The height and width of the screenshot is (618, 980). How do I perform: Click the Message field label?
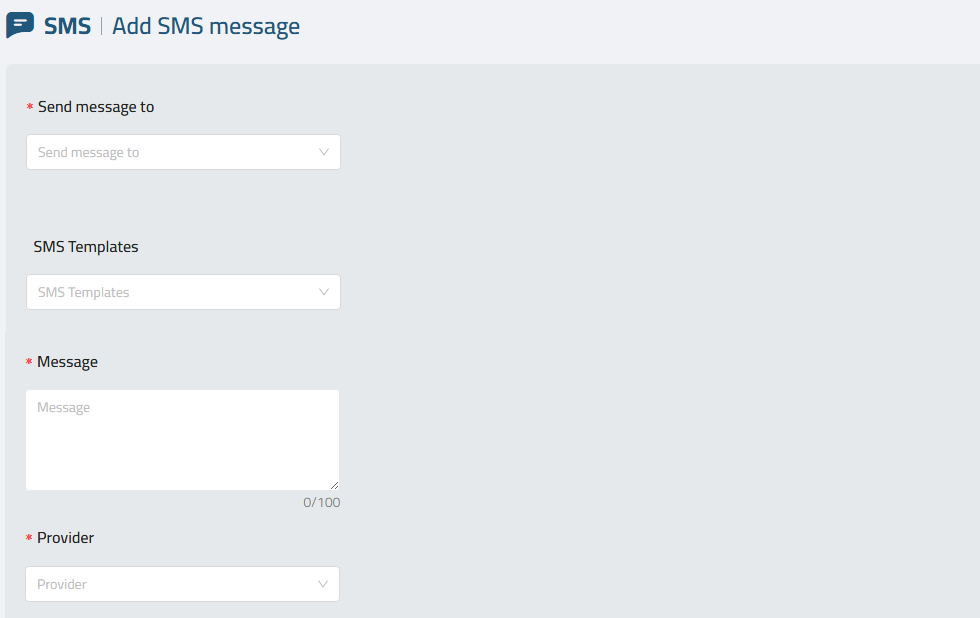(x=68, y=362)
